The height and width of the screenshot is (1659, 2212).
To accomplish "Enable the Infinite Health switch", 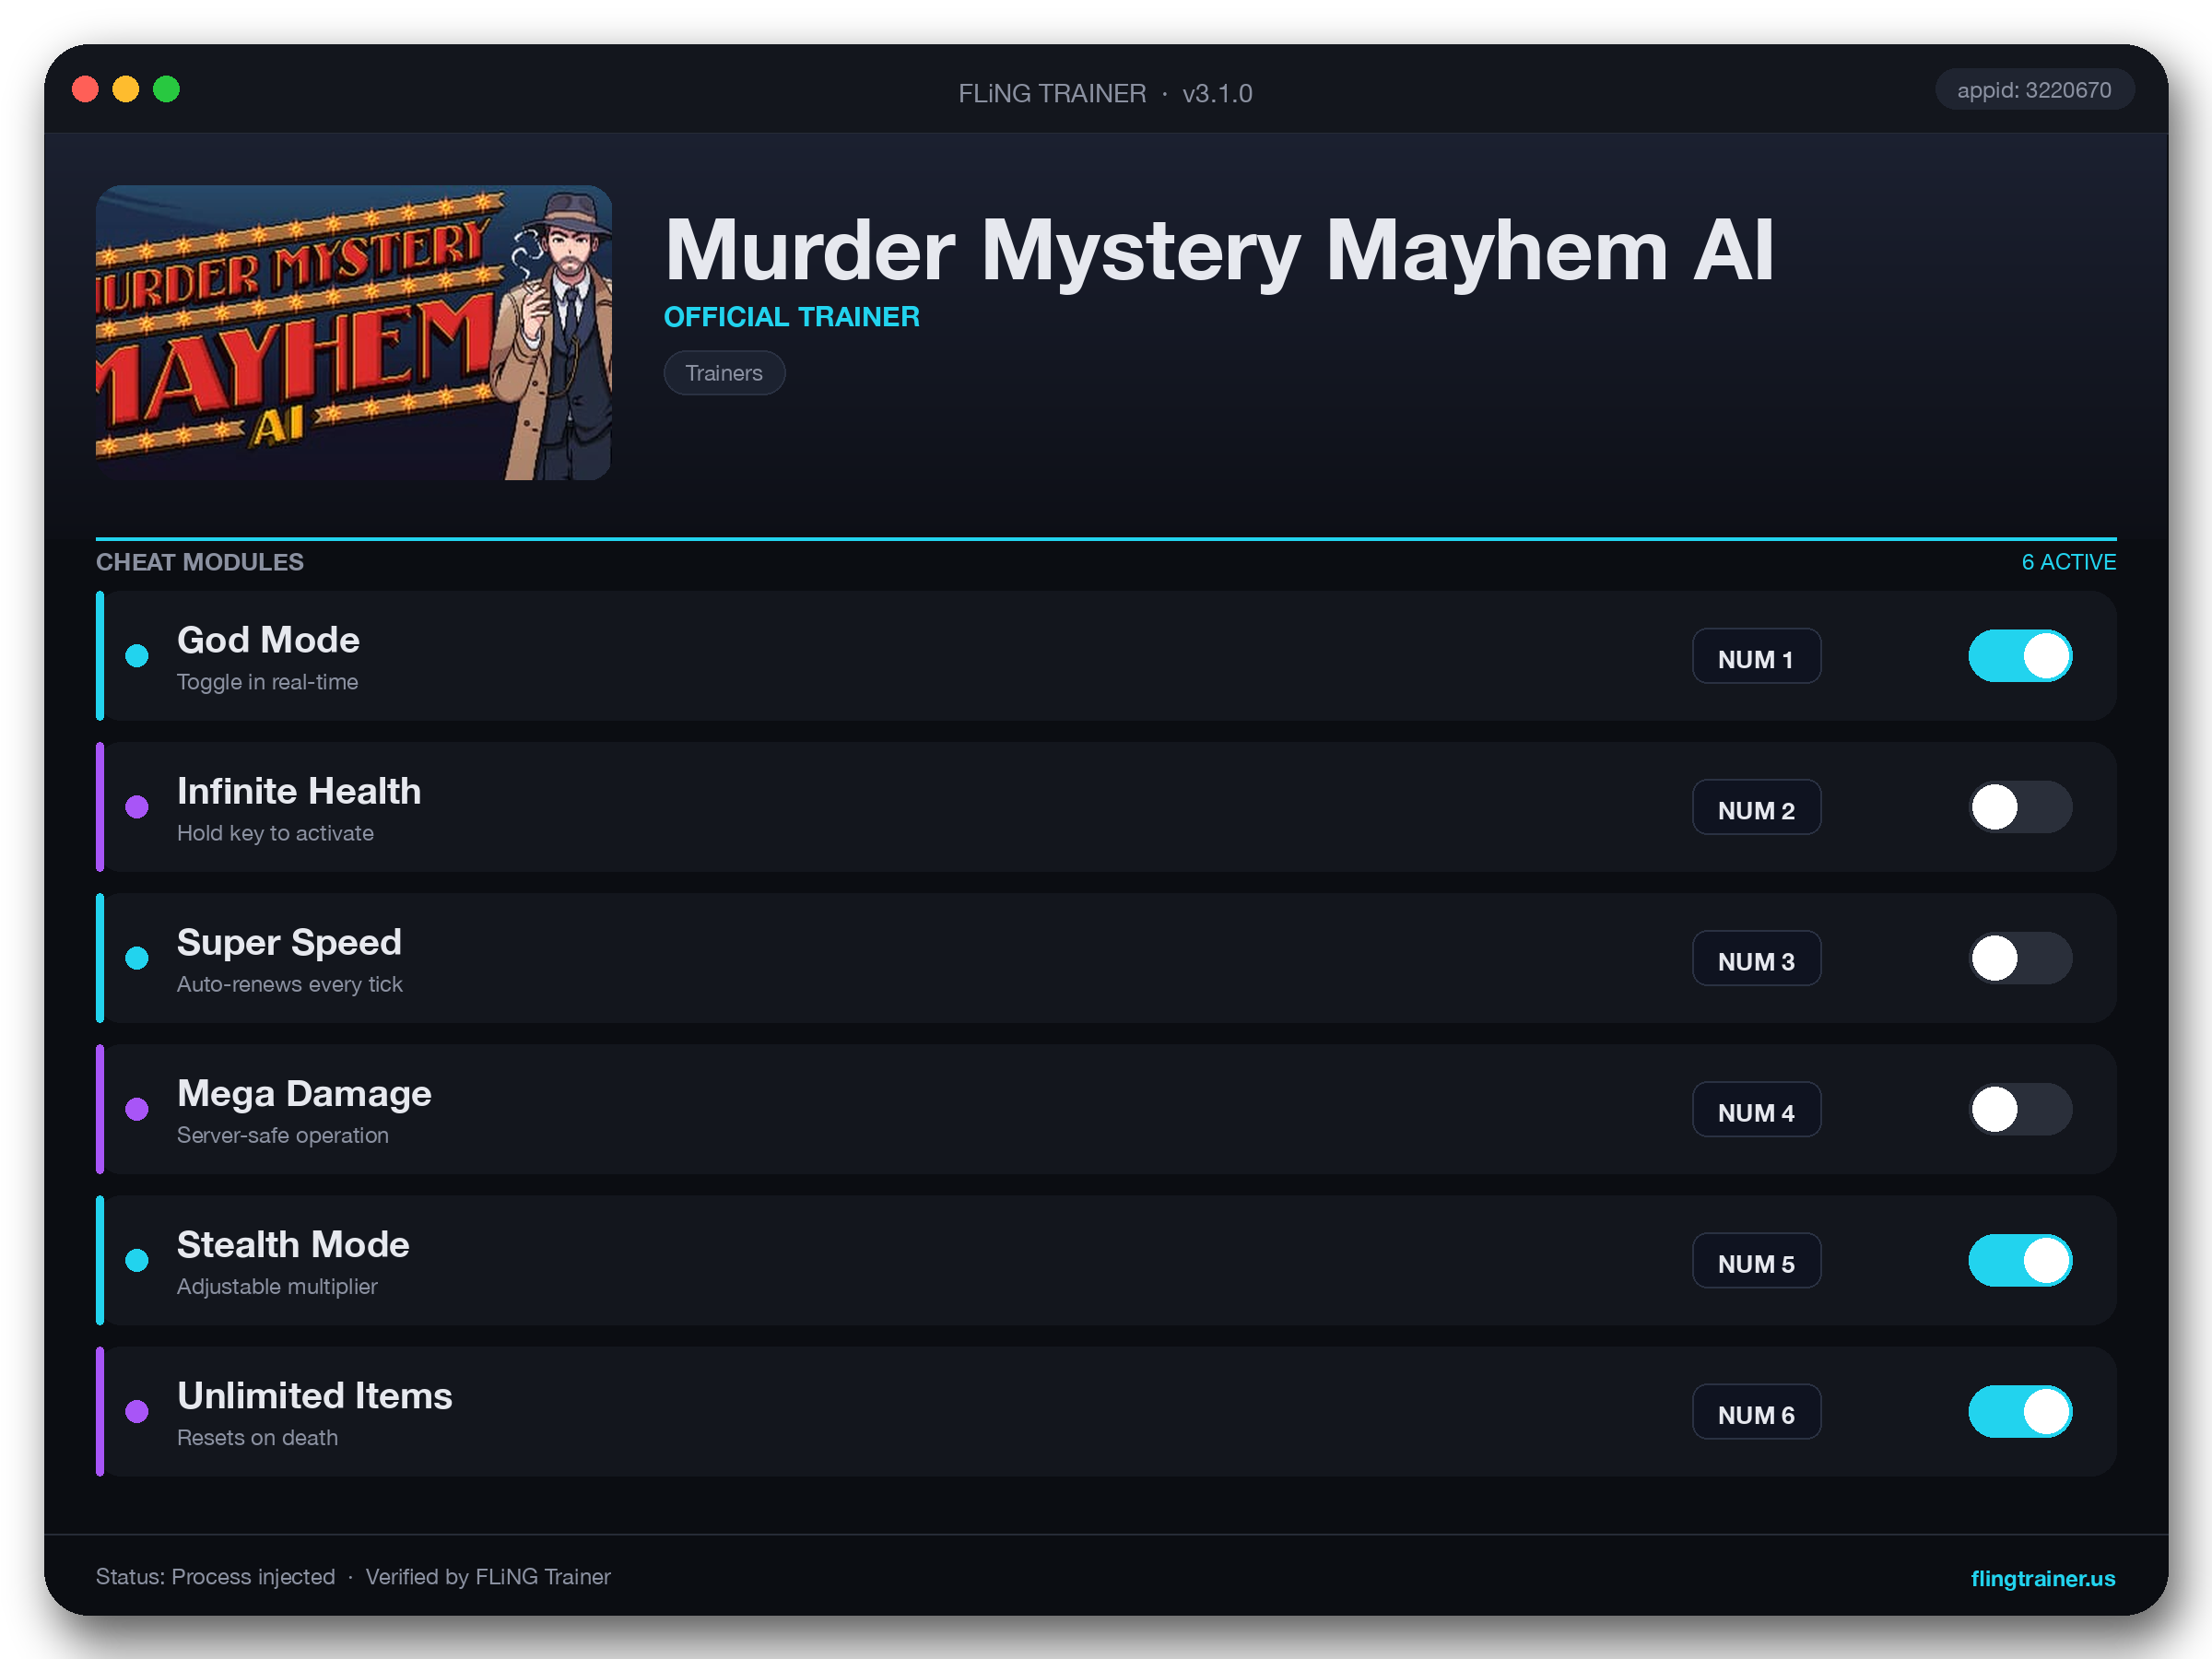I will coord(2020,807).
